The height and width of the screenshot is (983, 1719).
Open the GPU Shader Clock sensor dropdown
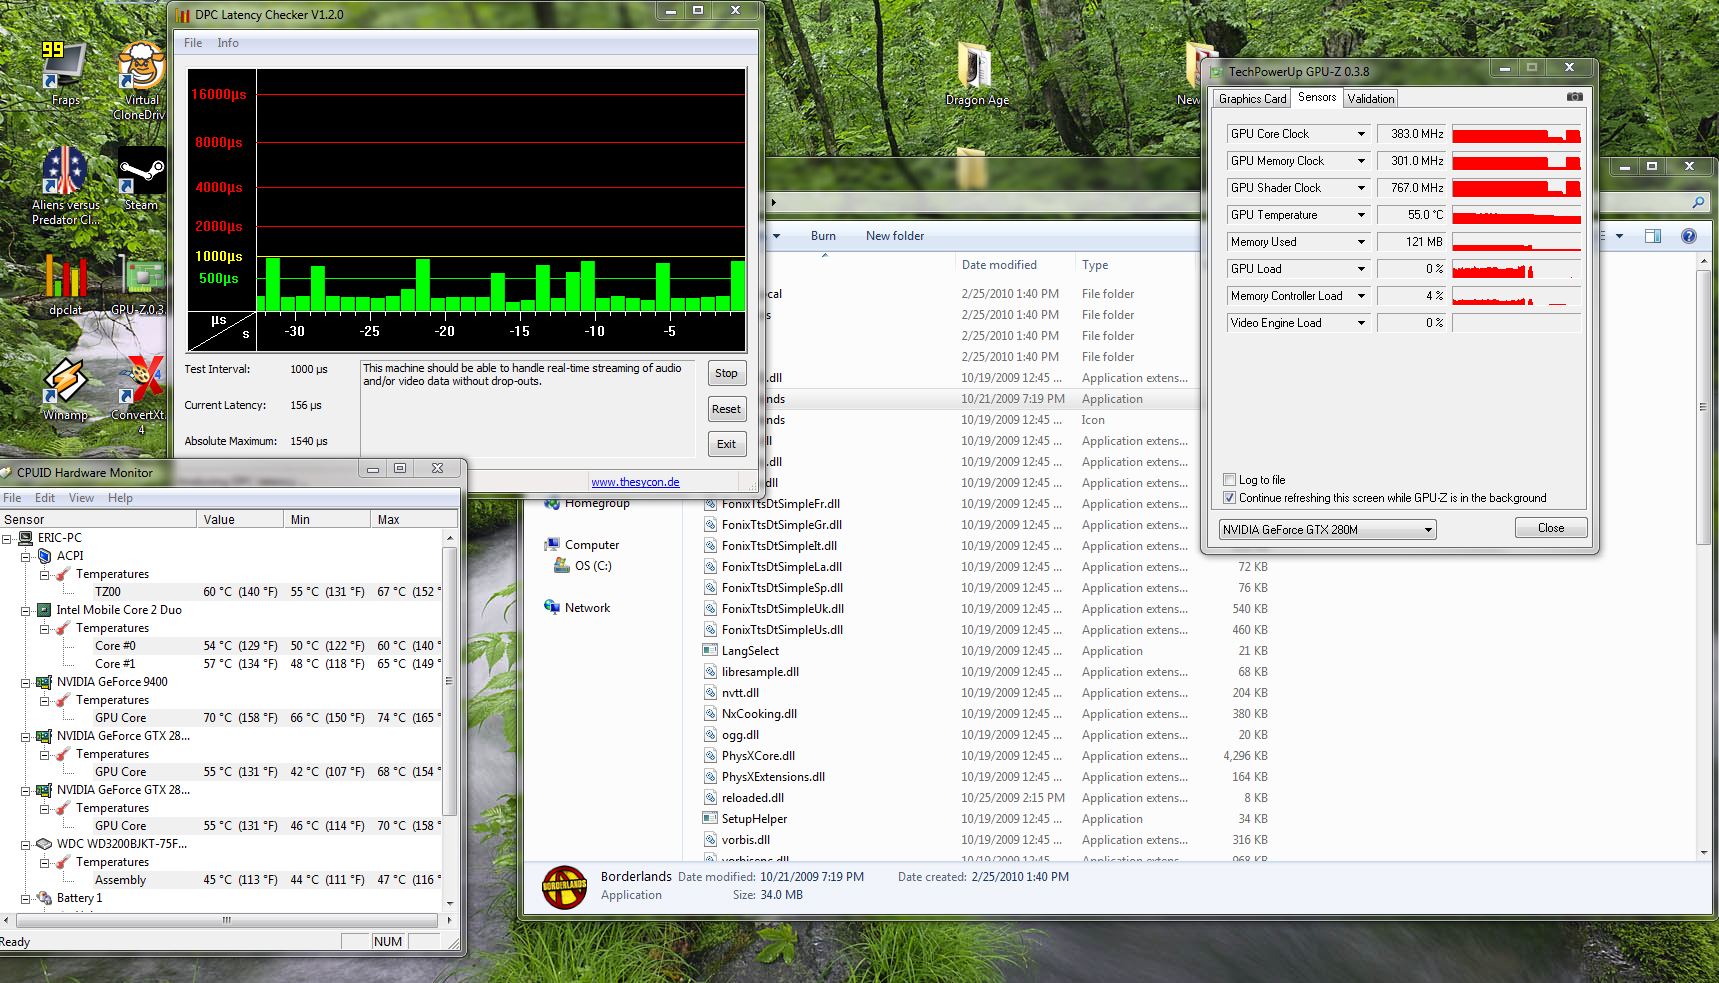[x=1361, y=188]
